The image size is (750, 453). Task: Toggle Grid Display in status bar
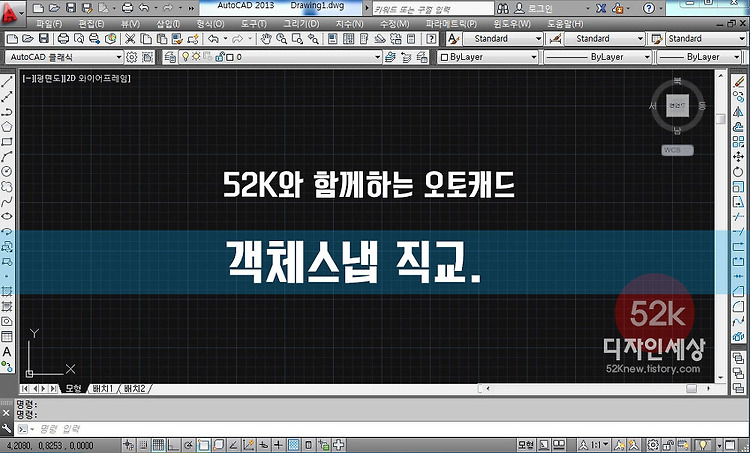click(x=158, y=445)
